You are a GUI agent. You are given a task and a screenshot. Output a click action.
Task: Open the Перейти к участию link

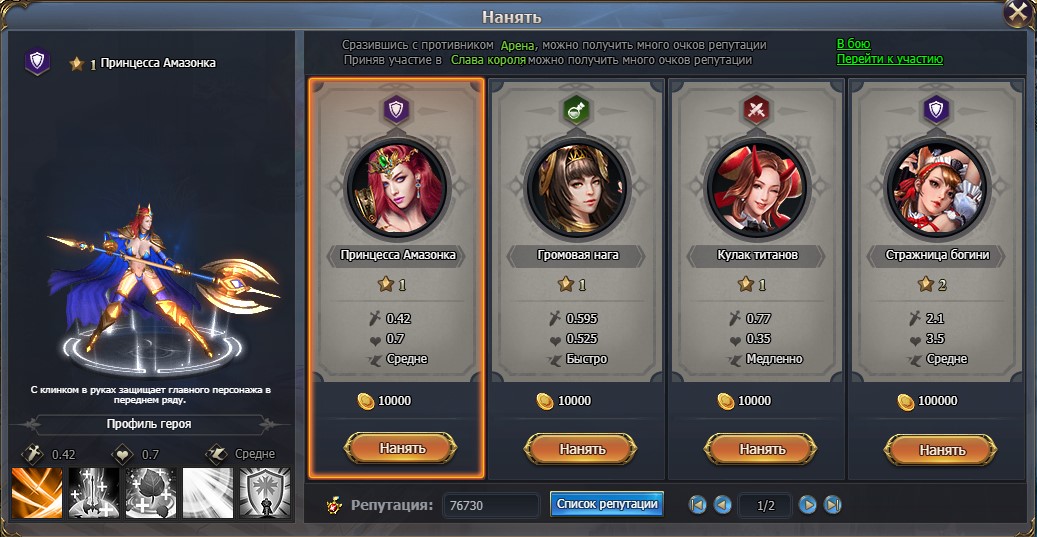tap(890, 59)
